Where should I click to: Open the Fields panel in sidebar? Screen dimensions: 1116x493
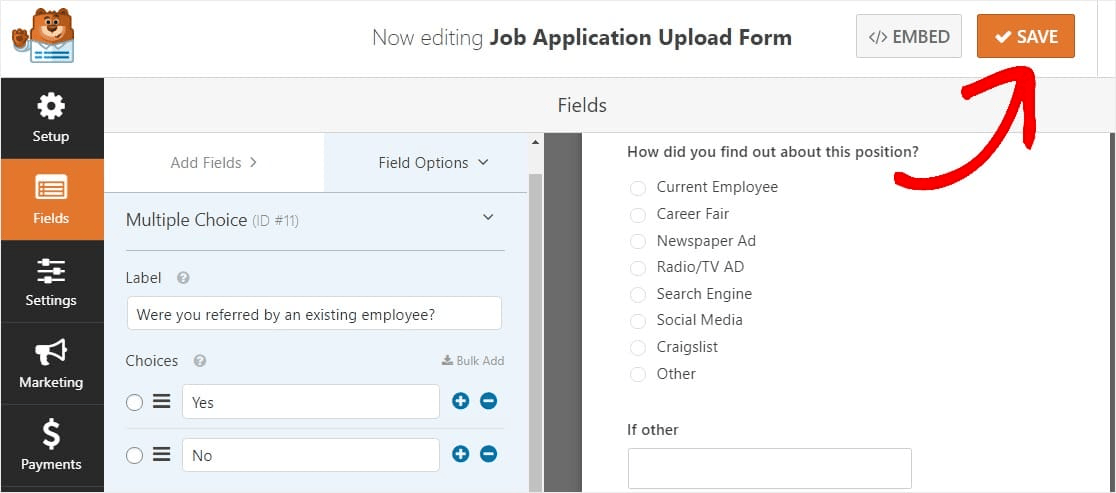click(x=51, y=200)
